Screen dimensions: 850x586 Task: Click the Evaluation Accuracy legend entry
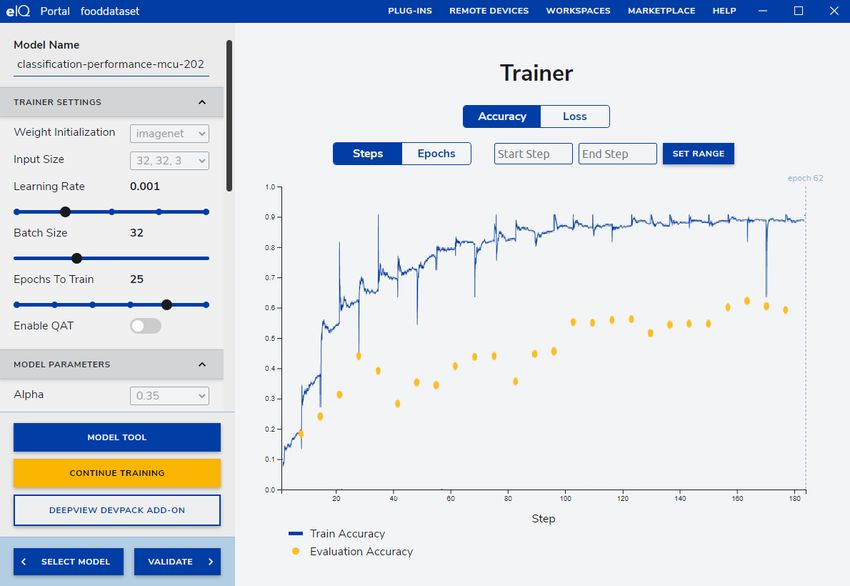coord(352,551)
